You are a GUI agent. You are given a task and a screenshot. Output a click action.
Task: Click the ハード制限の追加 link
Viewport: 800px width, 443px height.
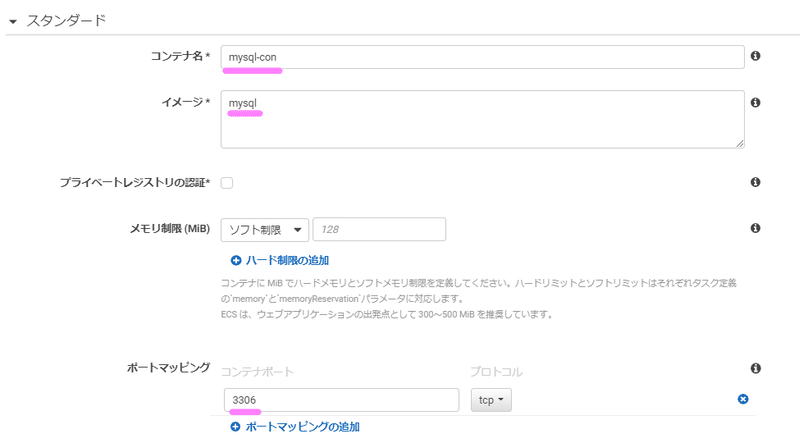point(287,260)
